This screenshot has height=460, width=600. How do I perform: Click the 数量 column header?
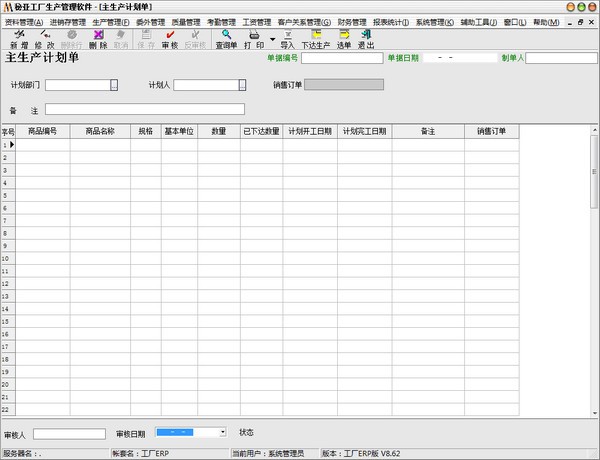219,131
